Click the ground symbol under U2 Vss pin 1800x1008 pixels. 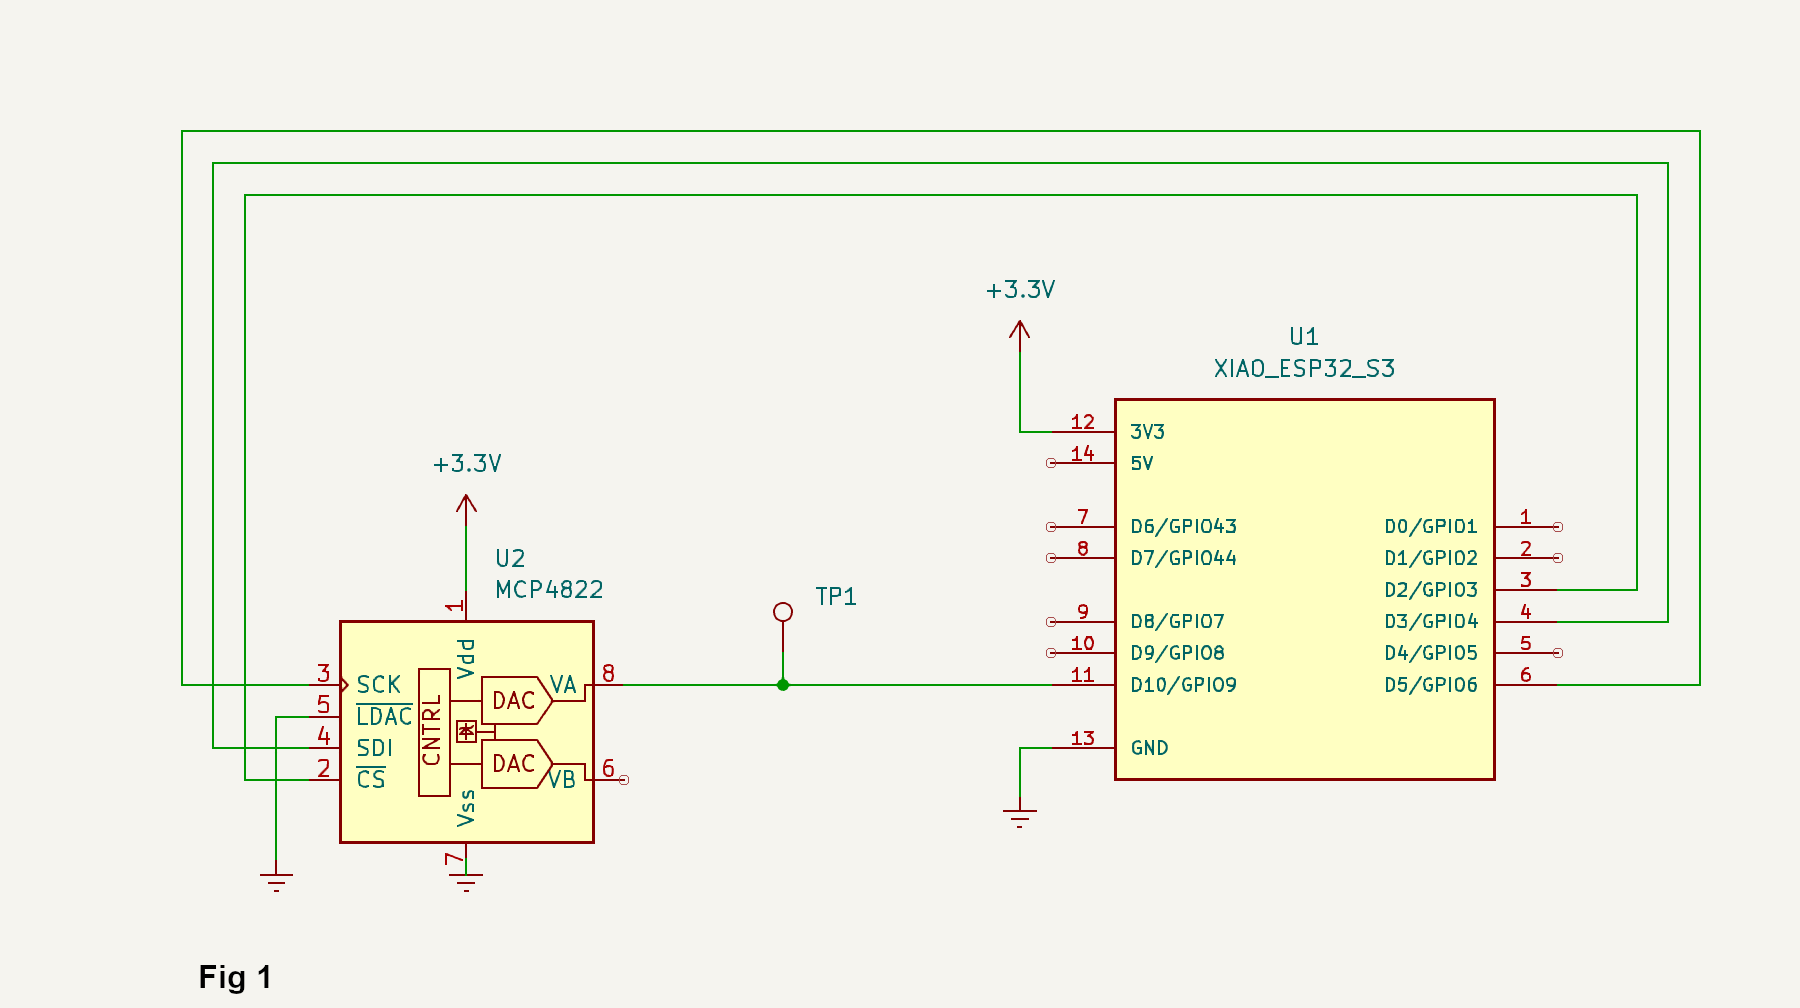pos(466,882)
